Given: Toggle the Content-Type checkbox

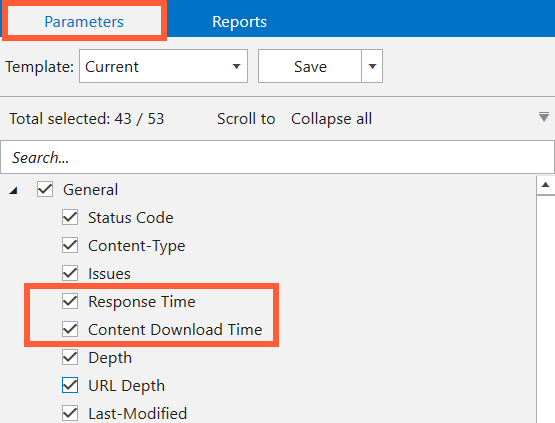Looking at the screenshot, I should [x=70, y=245].
